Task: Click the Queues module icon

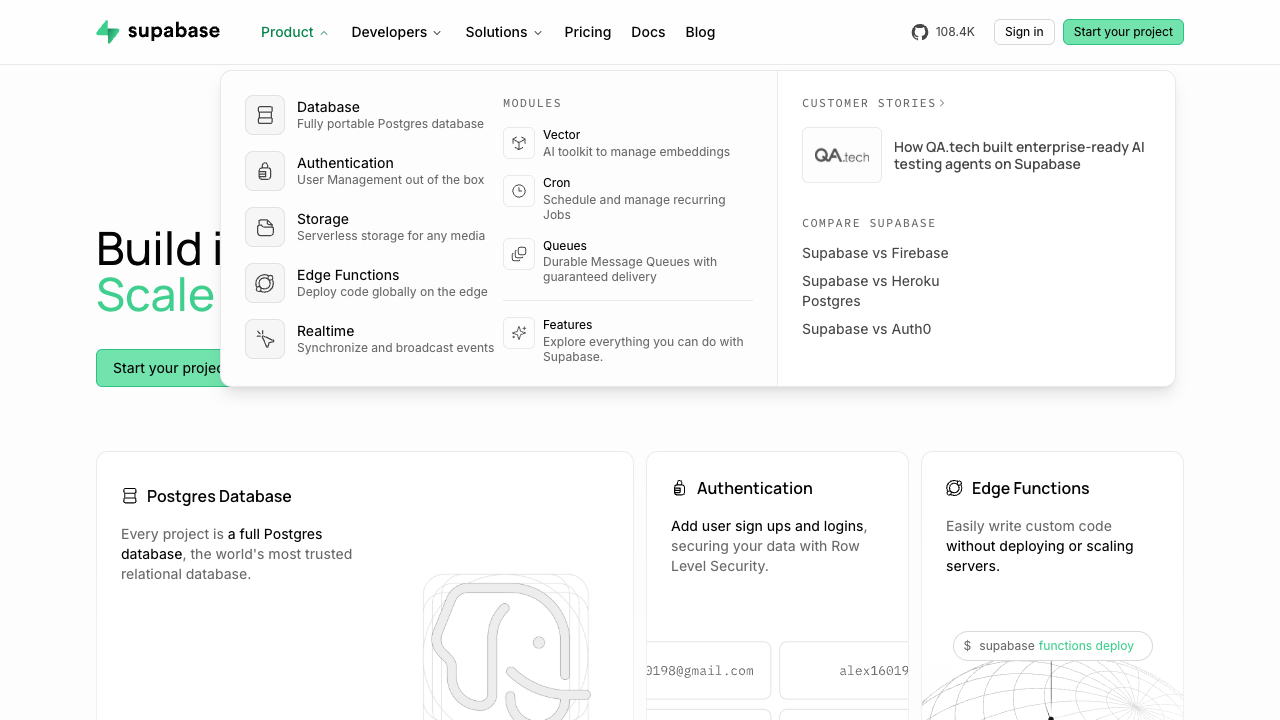Action: [x=519, y=254]
